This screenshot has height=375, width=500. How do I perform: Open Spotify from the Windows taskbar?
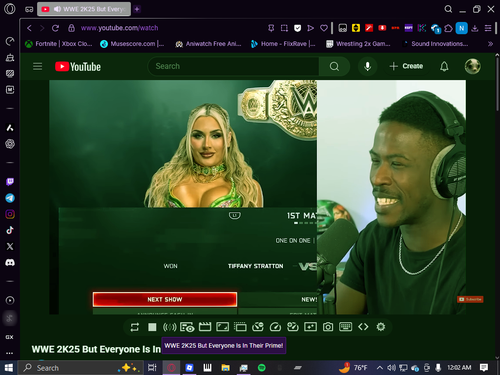[x=262, y=368]
